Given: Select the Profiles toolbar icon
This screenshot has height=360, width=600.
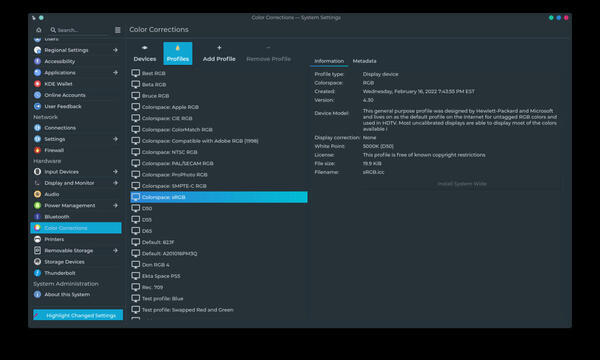Looking at the screenshot, I should pos(178,48).
